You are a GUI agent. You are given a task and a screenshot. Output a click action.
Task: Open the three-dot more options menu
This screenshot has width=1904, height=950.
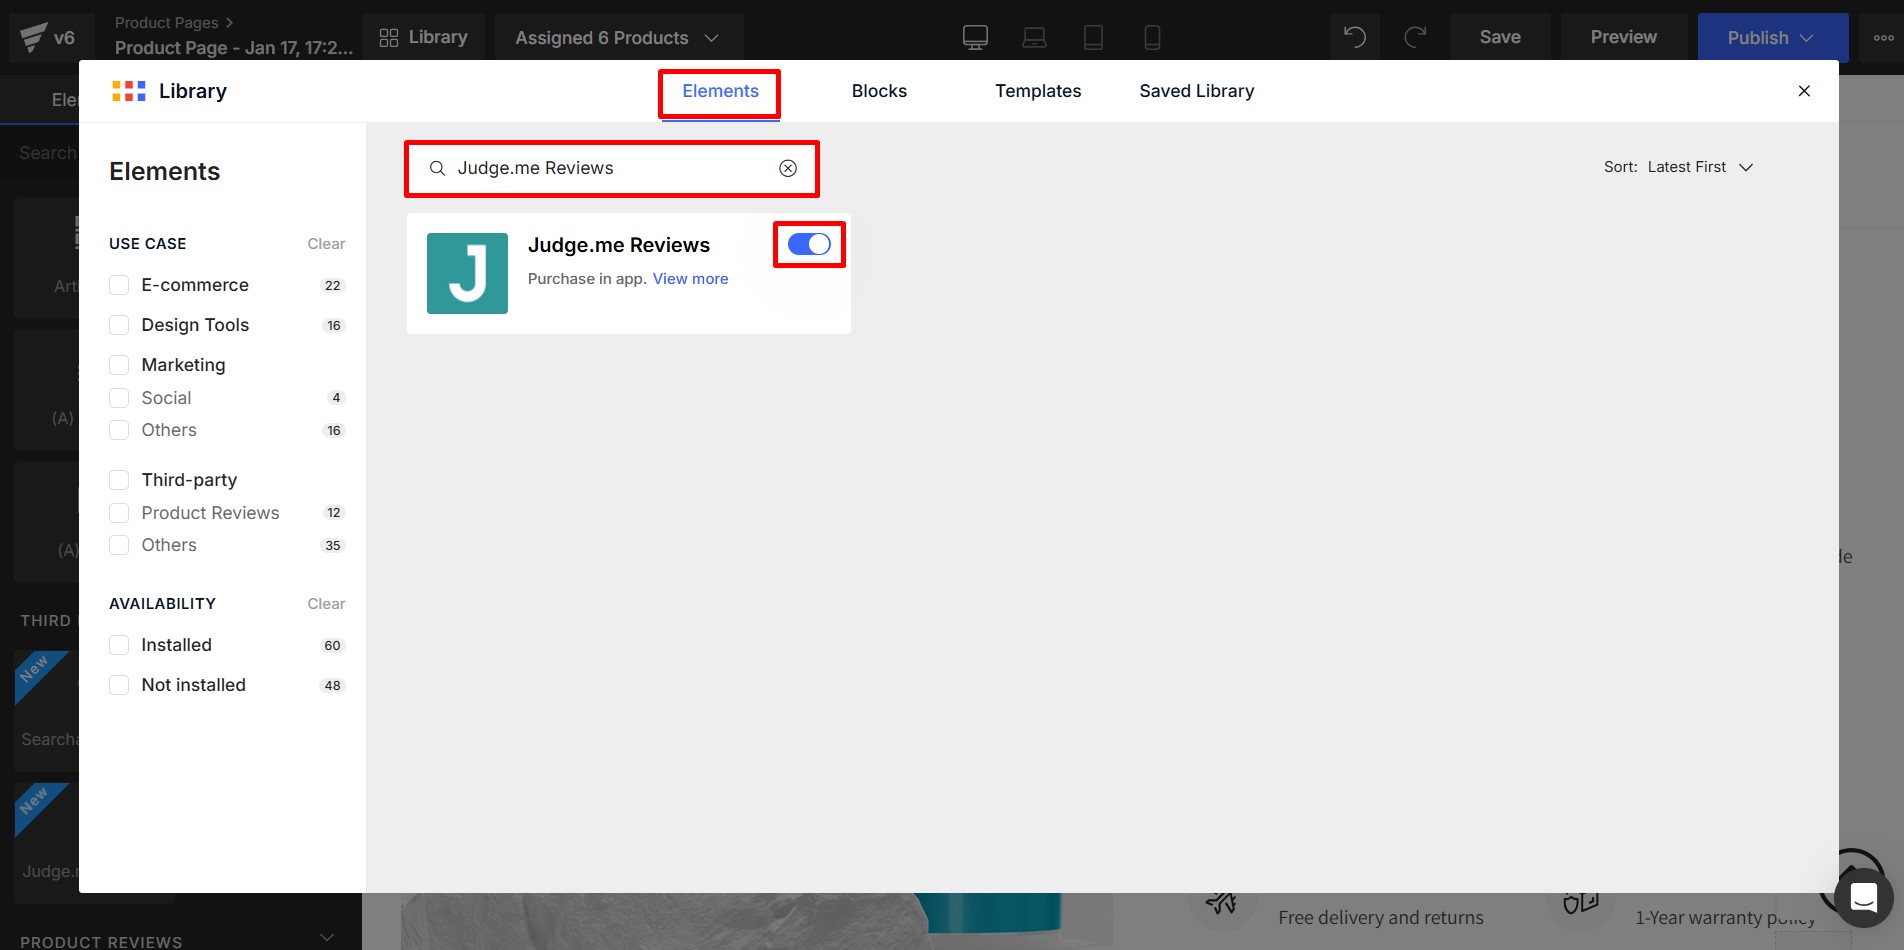[x=1883, y=38]
